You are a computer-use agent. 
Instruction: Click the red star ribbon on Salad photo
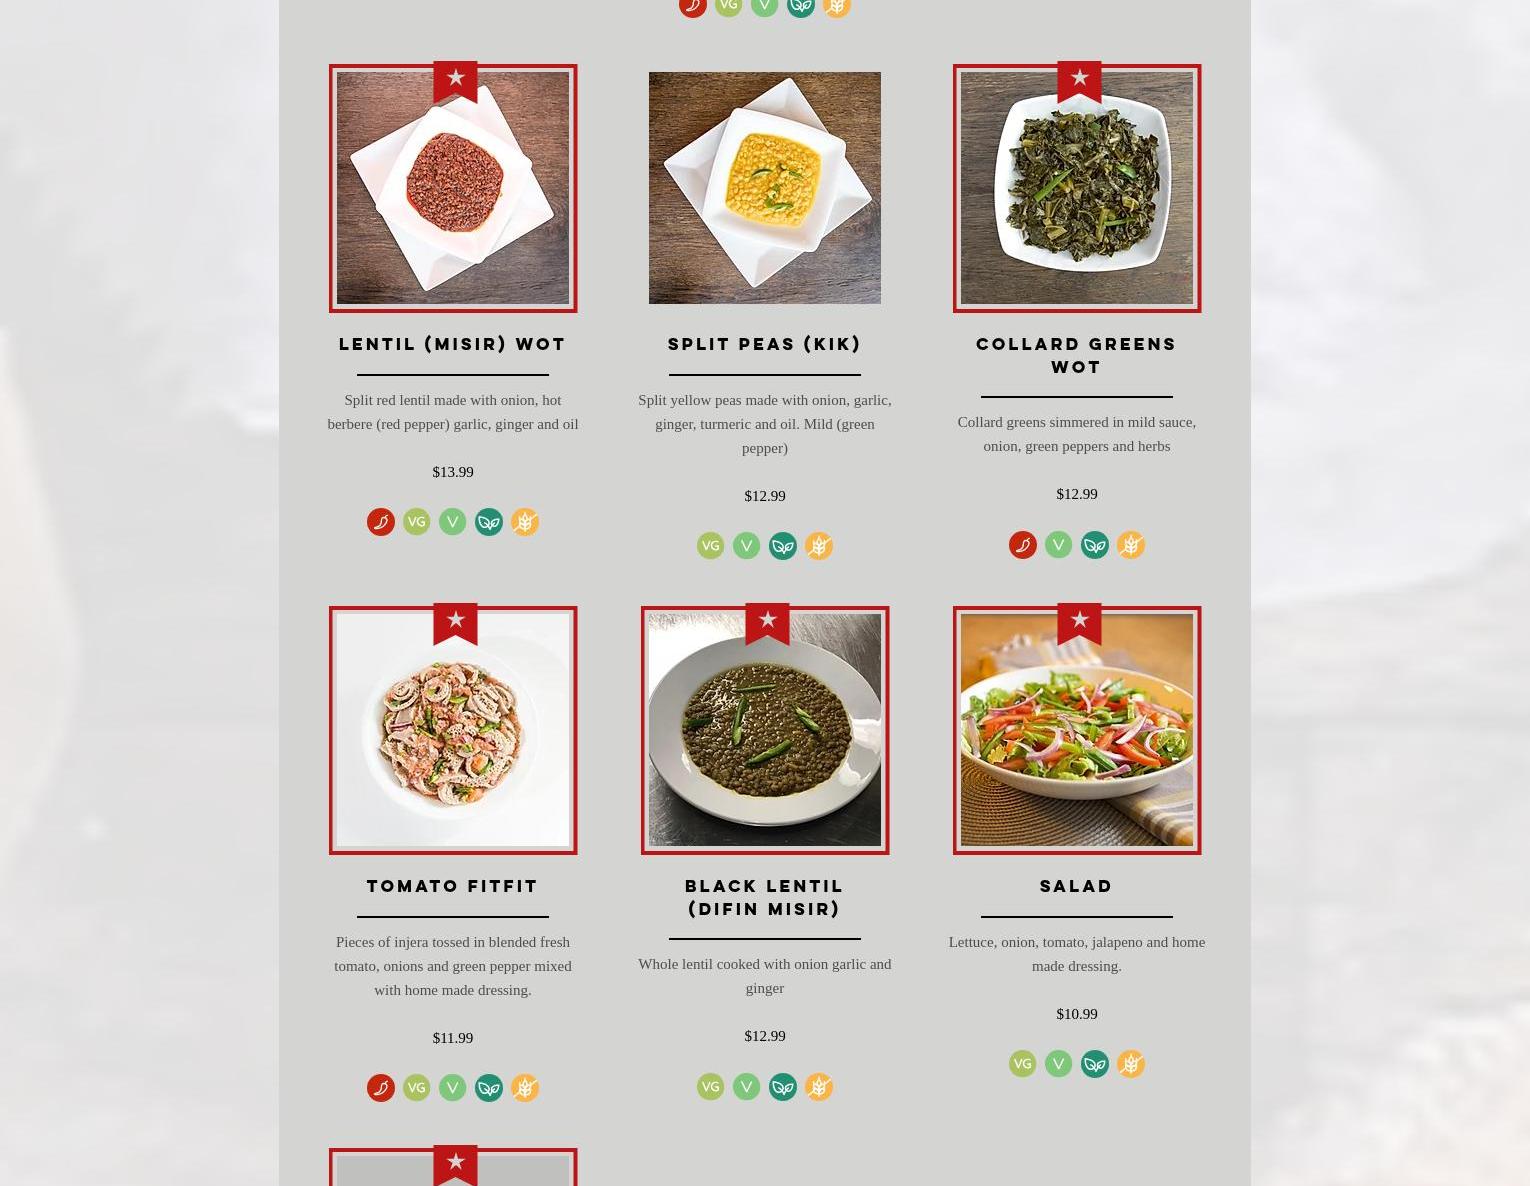tap(1079, 624)
